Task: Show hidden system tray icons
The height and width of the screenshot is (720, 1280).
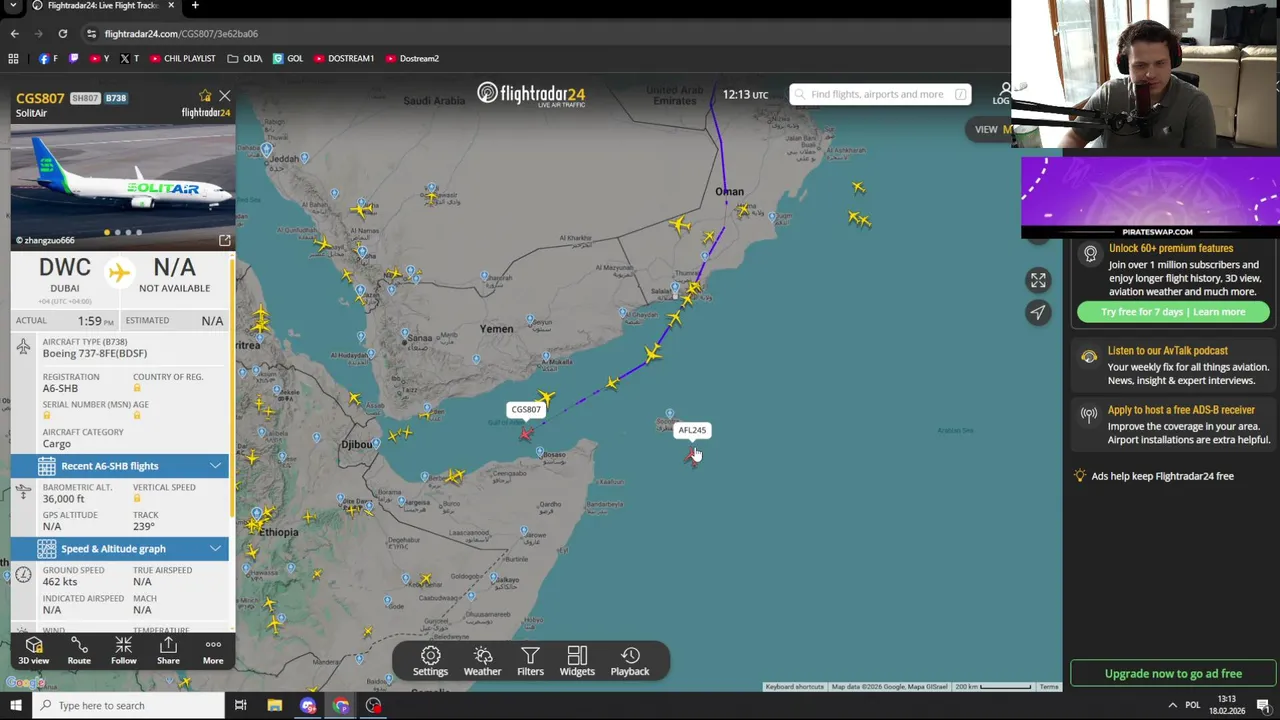Action: (x=1172, y=705)
